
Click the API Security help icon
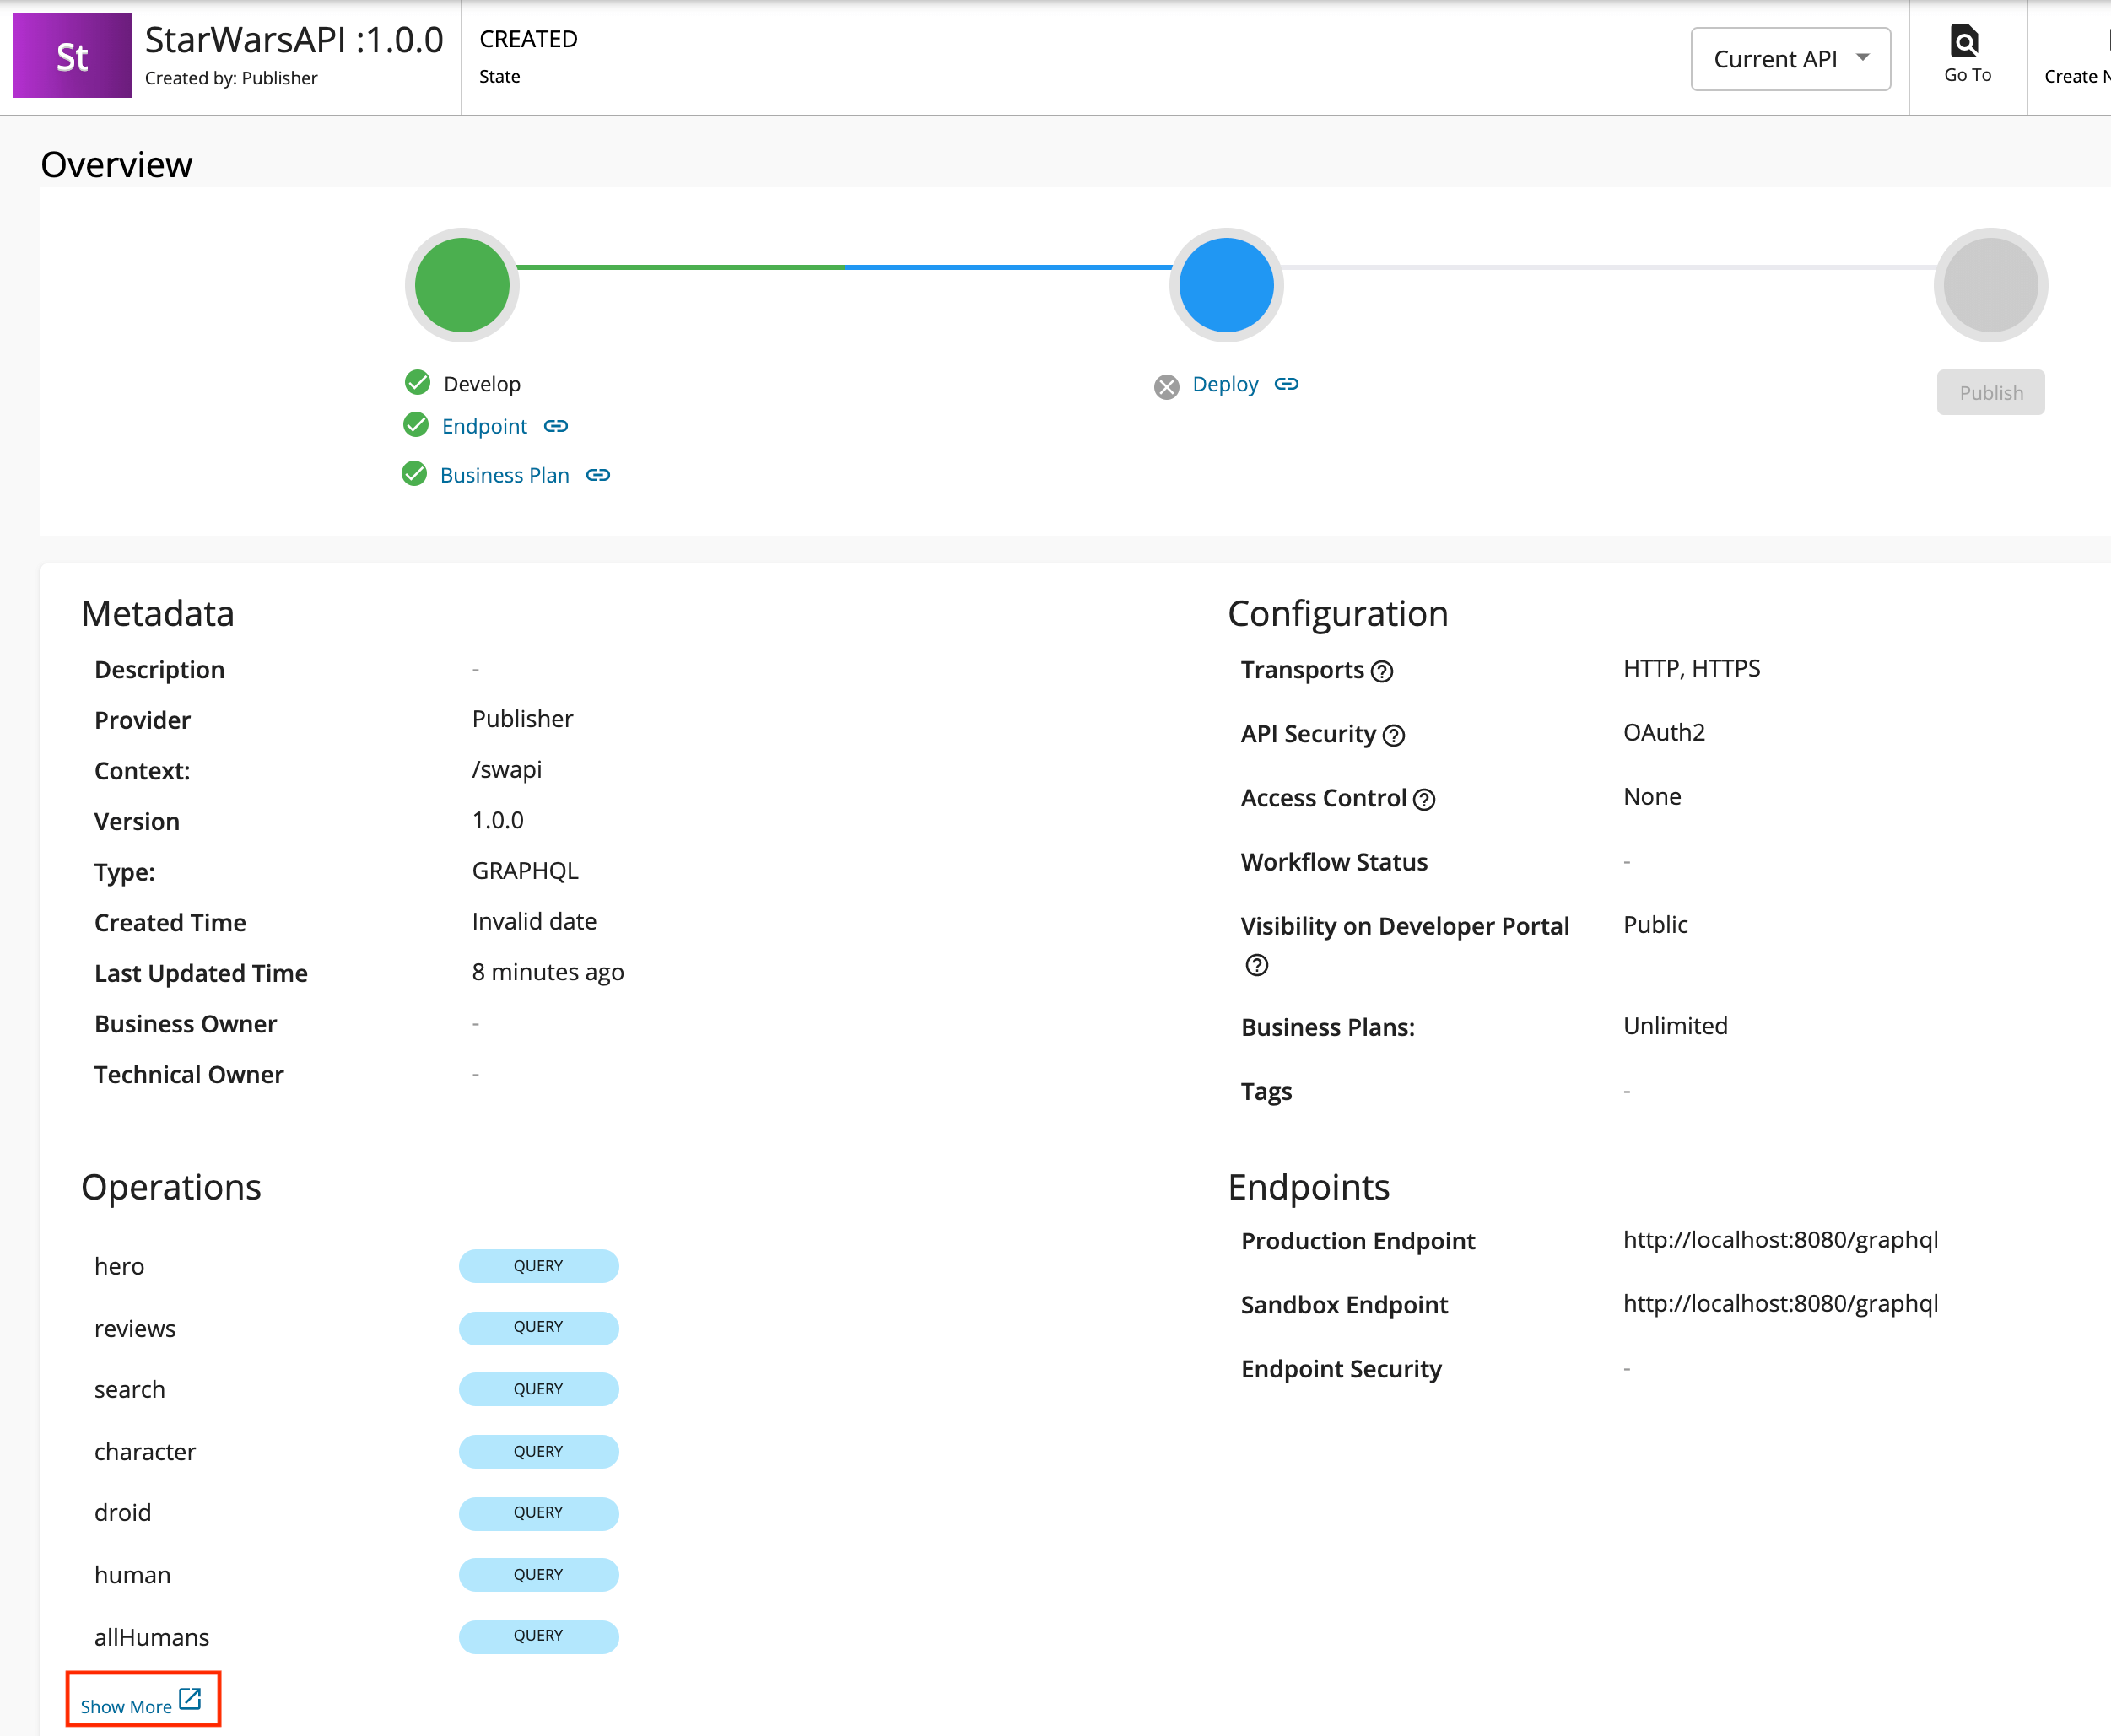tap(1395, 735)
